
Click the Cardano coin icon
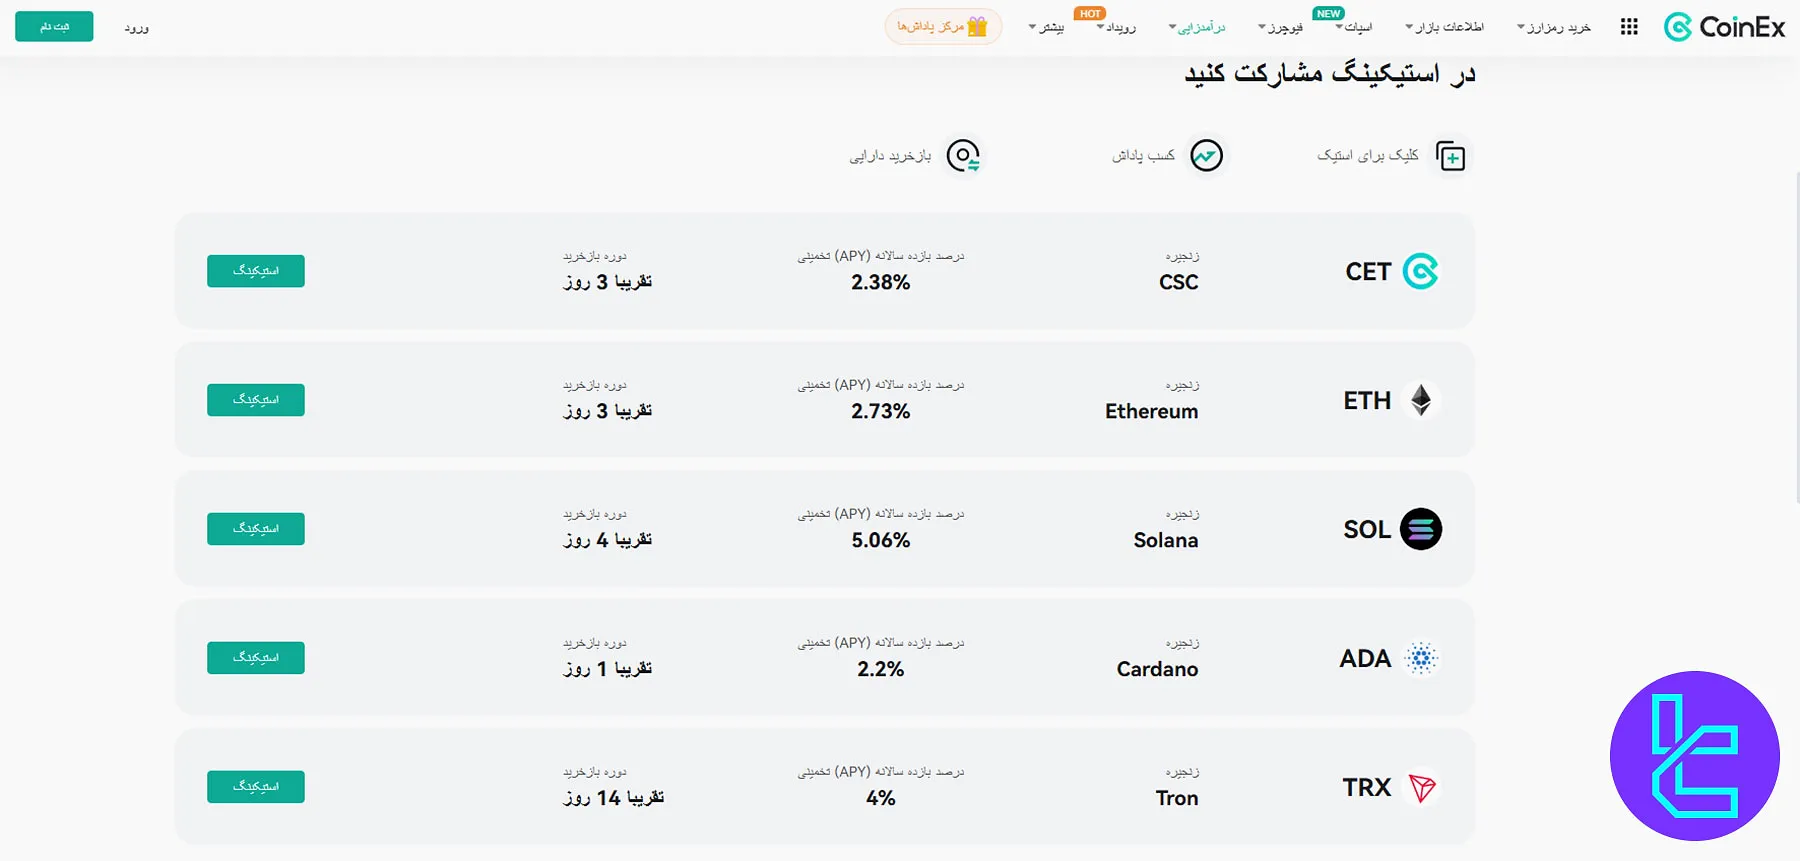tap(1421, 658)
